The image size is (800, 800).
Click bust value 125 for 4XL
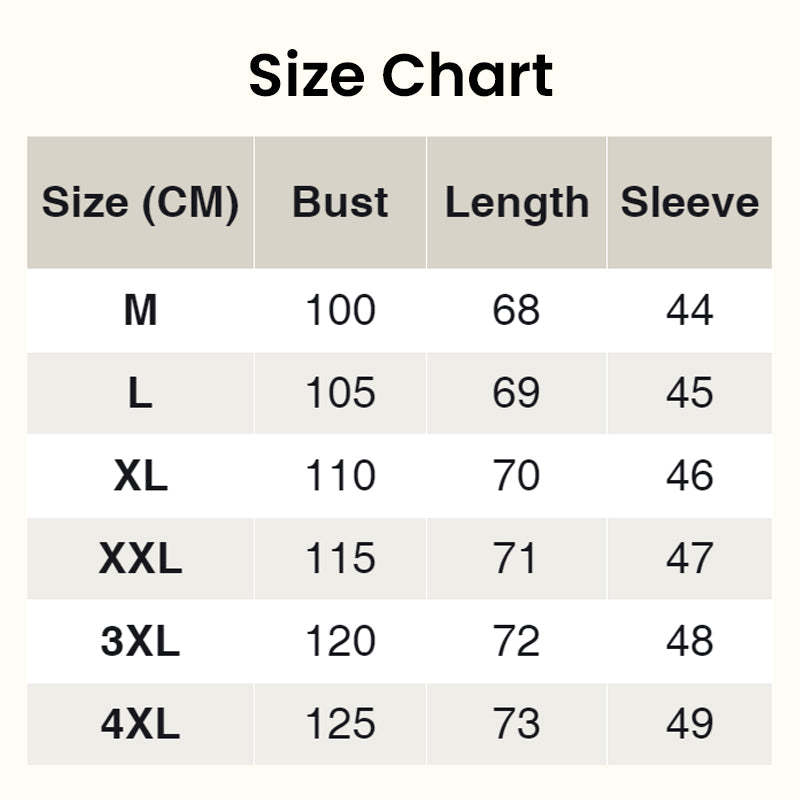pos(340,724)
